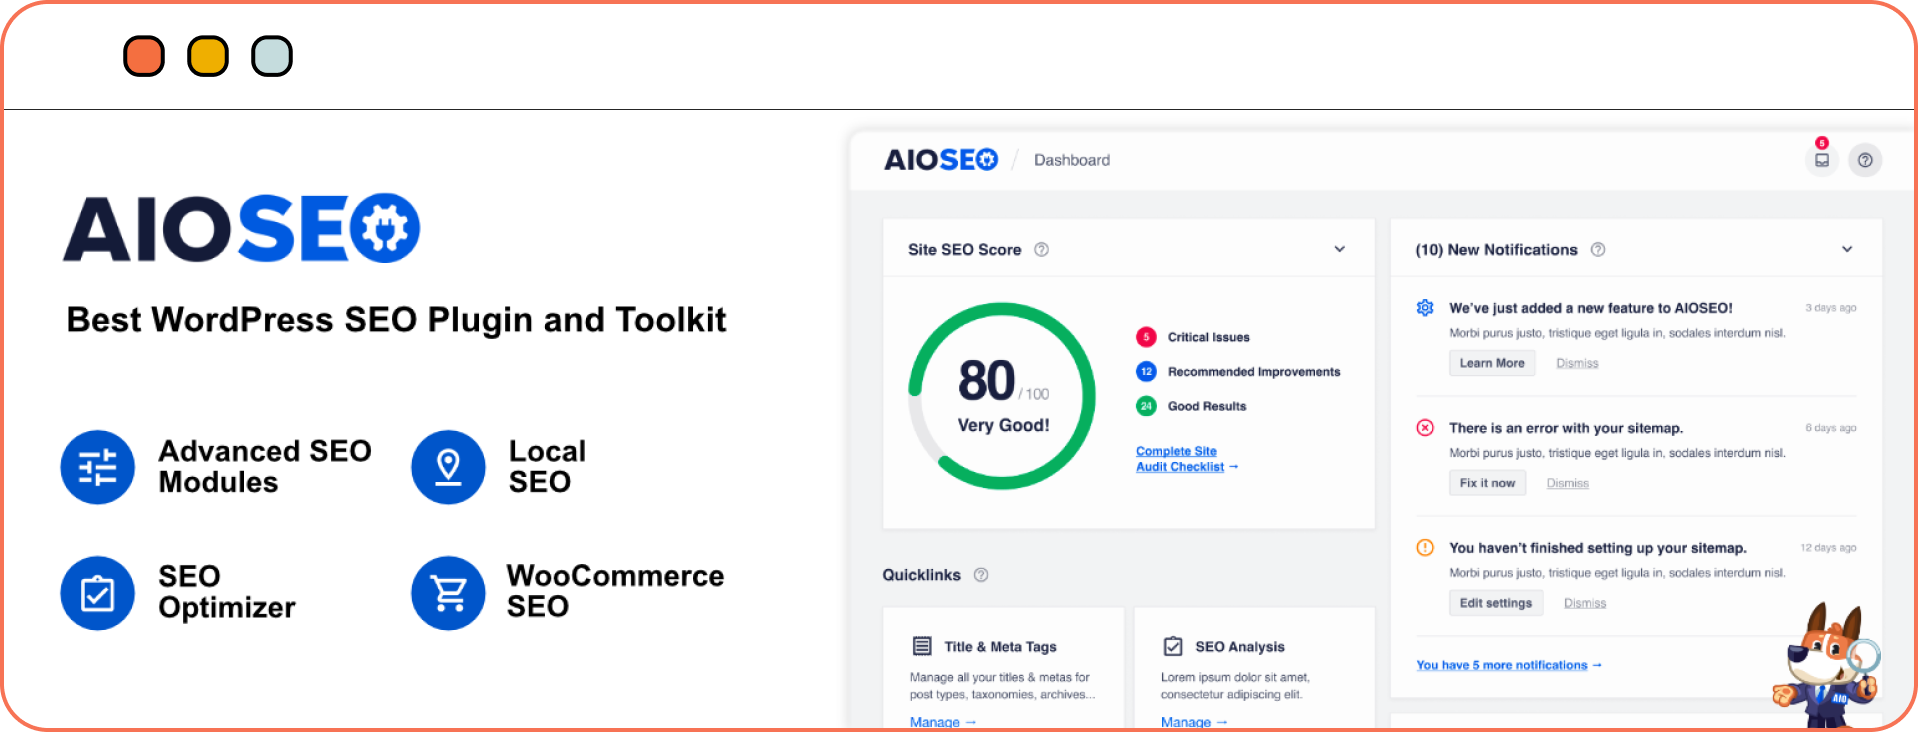Click the Advanced SEO Modules sliders icon
Screen dimensions: 1918x732
click(97, 467)
